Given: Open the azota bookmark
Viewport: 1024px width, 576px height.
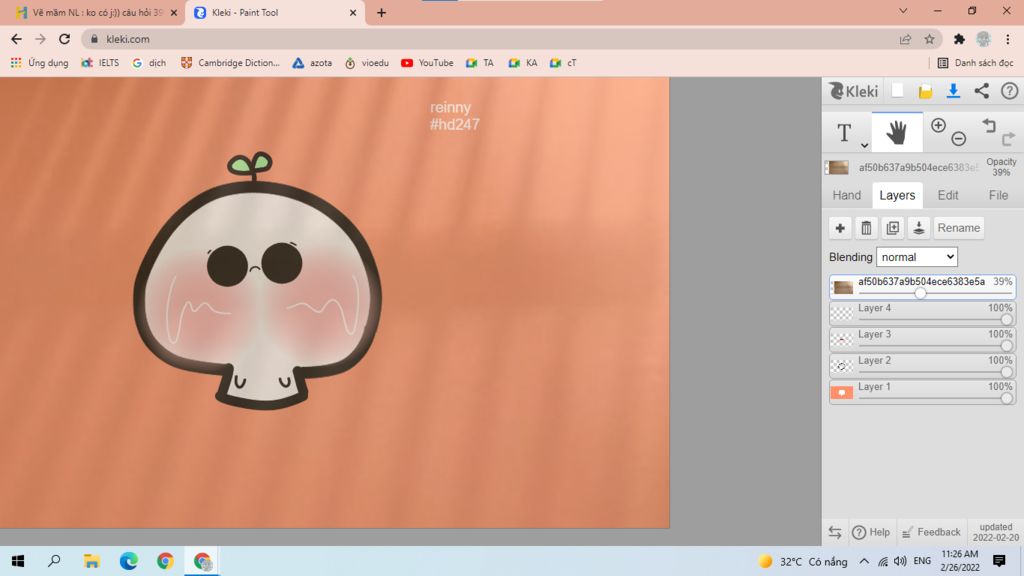Looking at the screenshot, I should 312,63.
